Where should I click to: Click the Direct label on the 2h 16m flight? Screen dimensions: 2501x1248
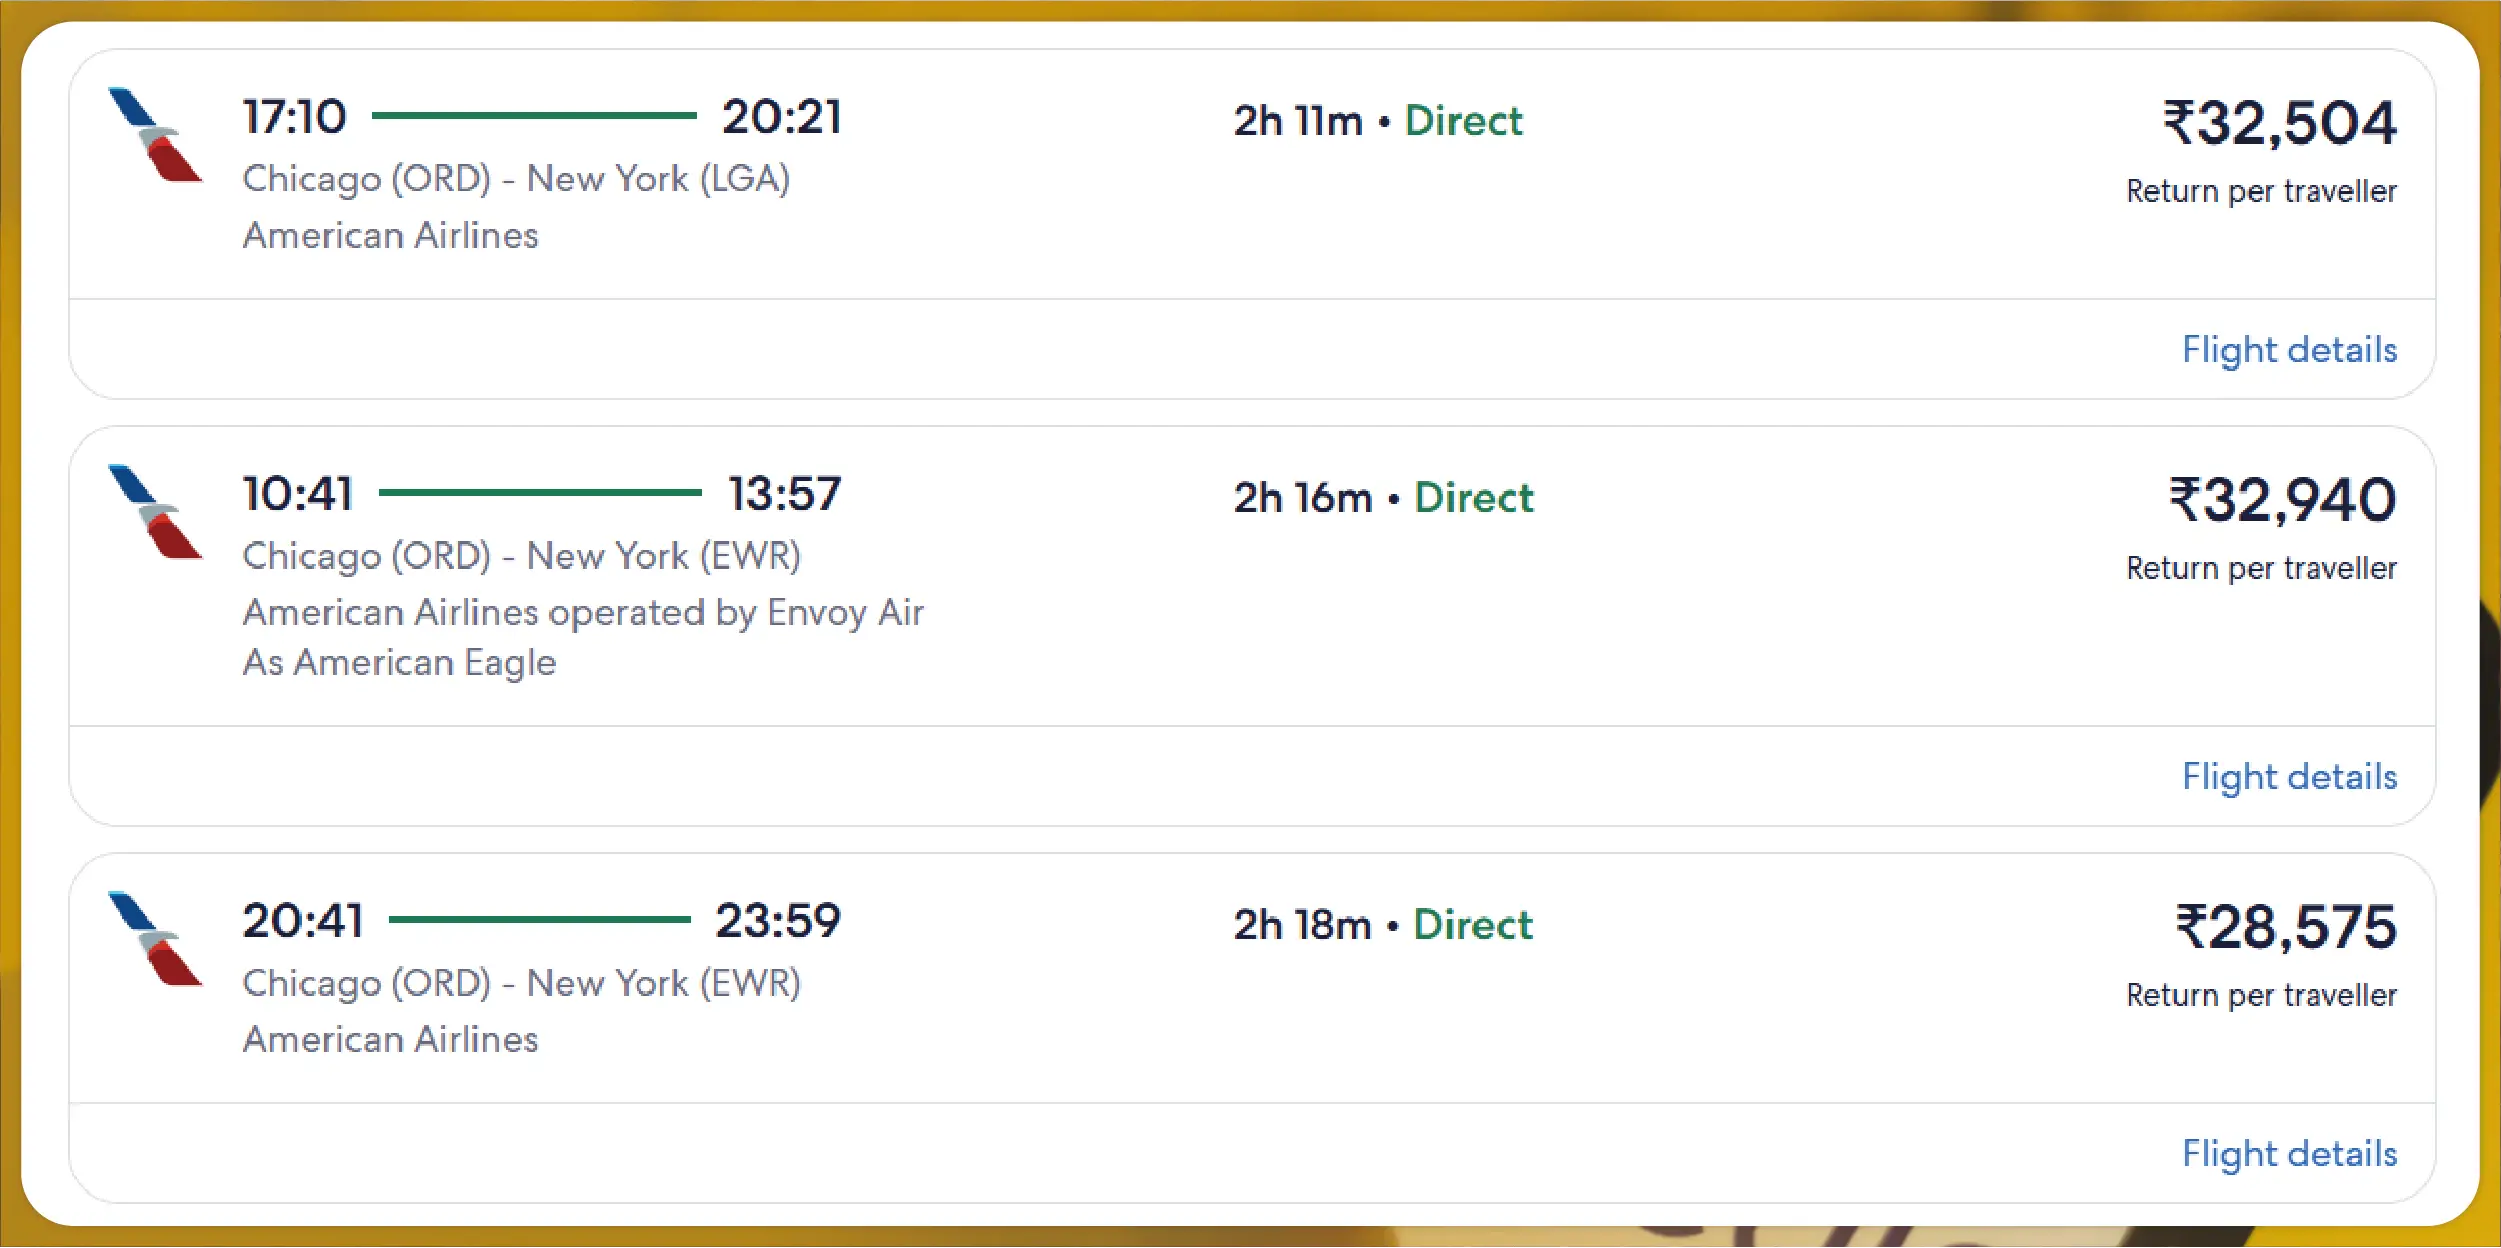tap(1473, 498)
